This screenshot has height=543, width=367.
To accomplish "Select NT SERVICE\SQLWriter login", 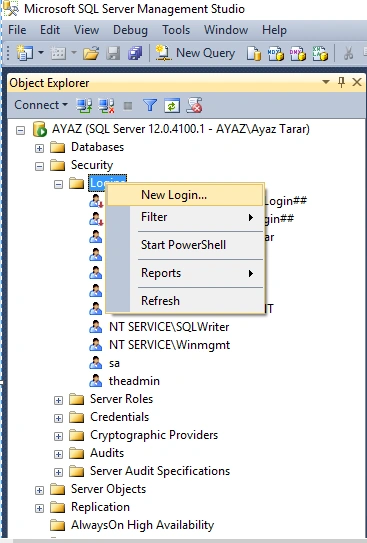I will (x=169, y=327).
